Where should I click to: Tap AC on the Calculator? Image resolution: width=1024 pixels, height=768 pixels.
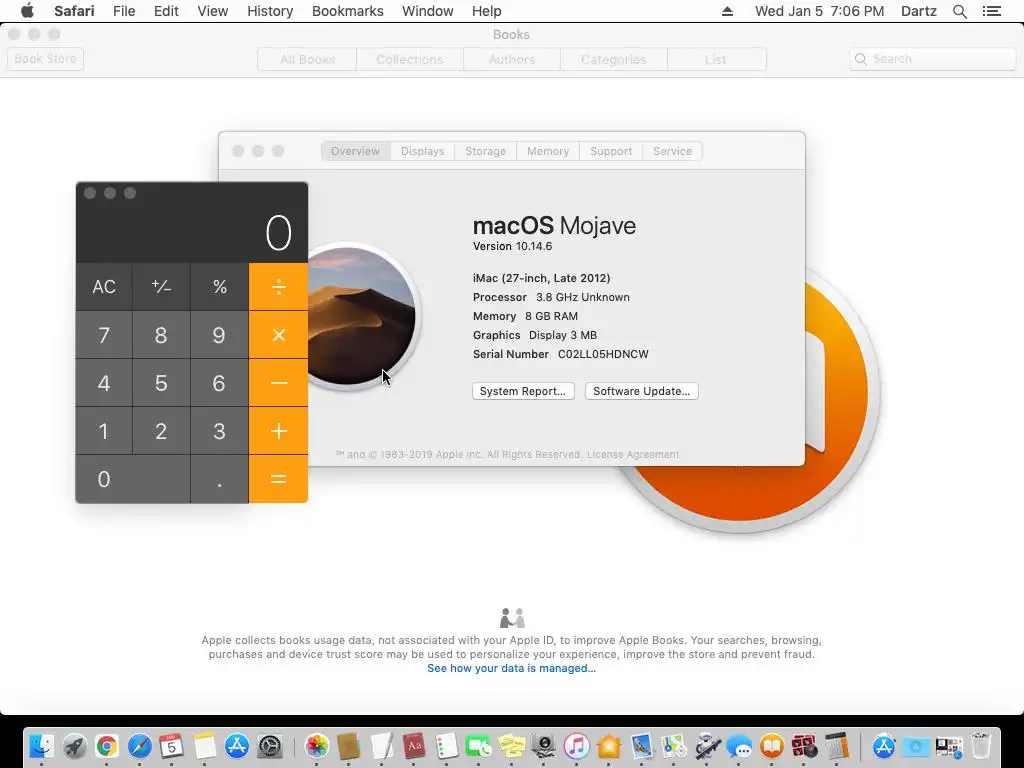coord(104,287)
